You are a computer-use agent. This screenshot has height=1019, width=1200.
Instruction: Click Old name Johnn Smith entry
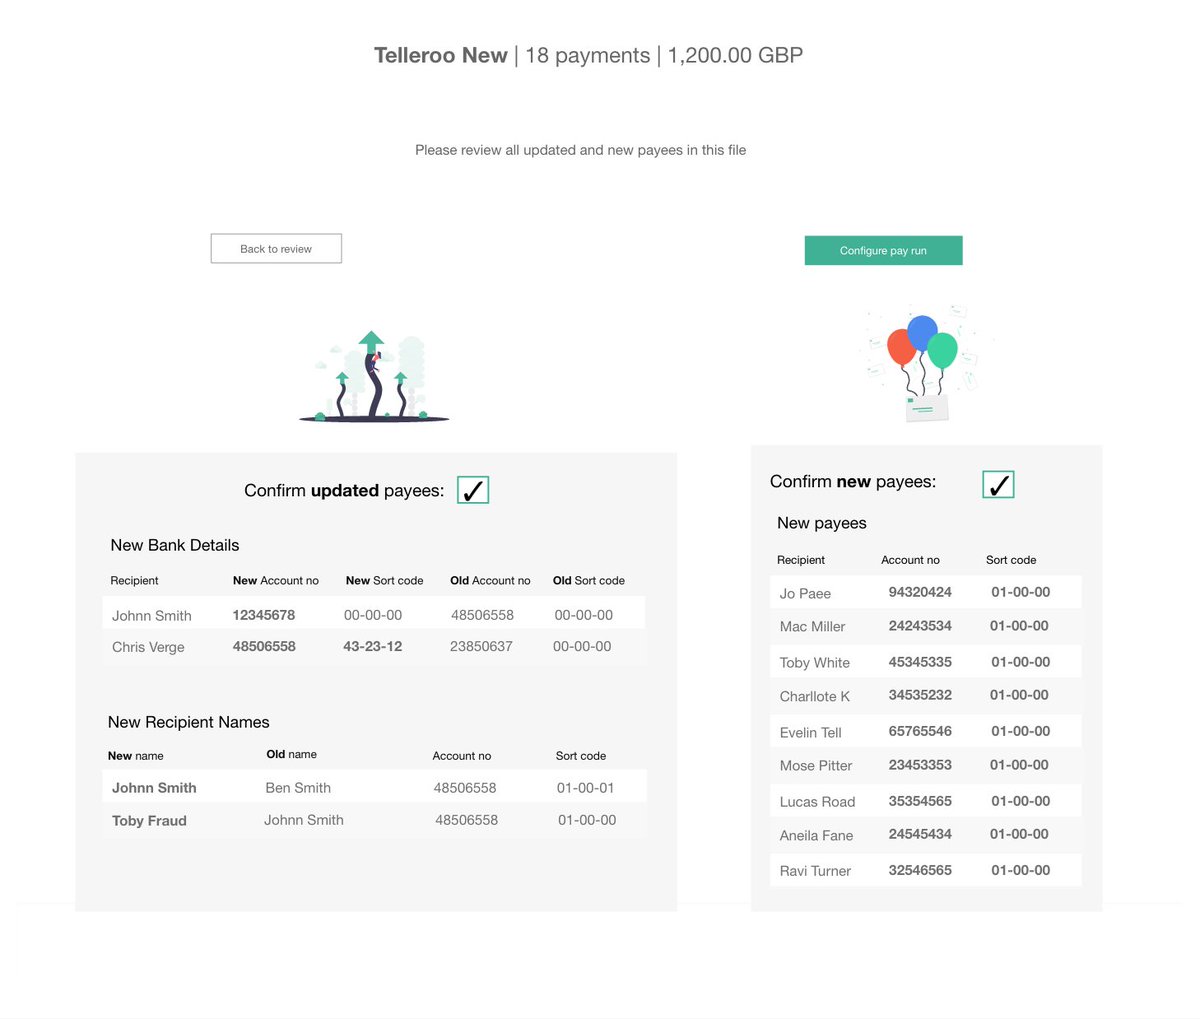point(304,820)
